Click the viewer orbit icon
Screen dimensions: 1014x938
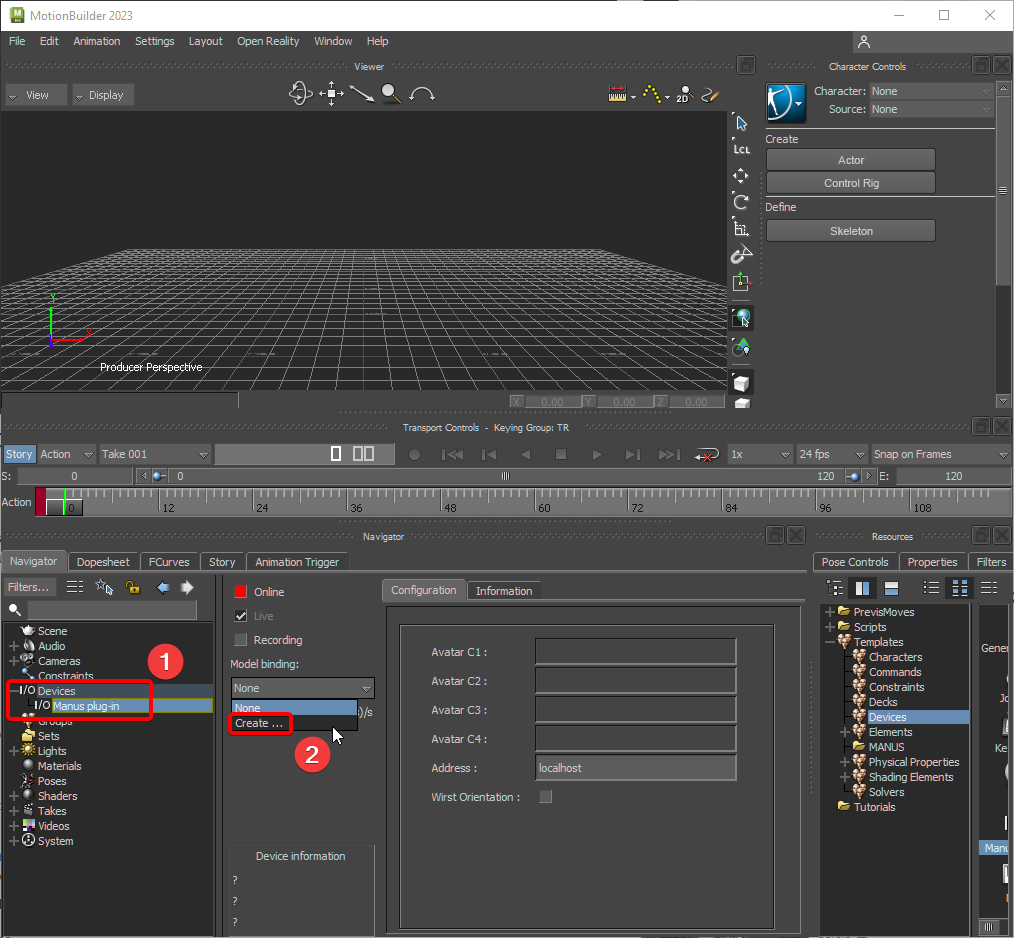(x=299, y=94)
